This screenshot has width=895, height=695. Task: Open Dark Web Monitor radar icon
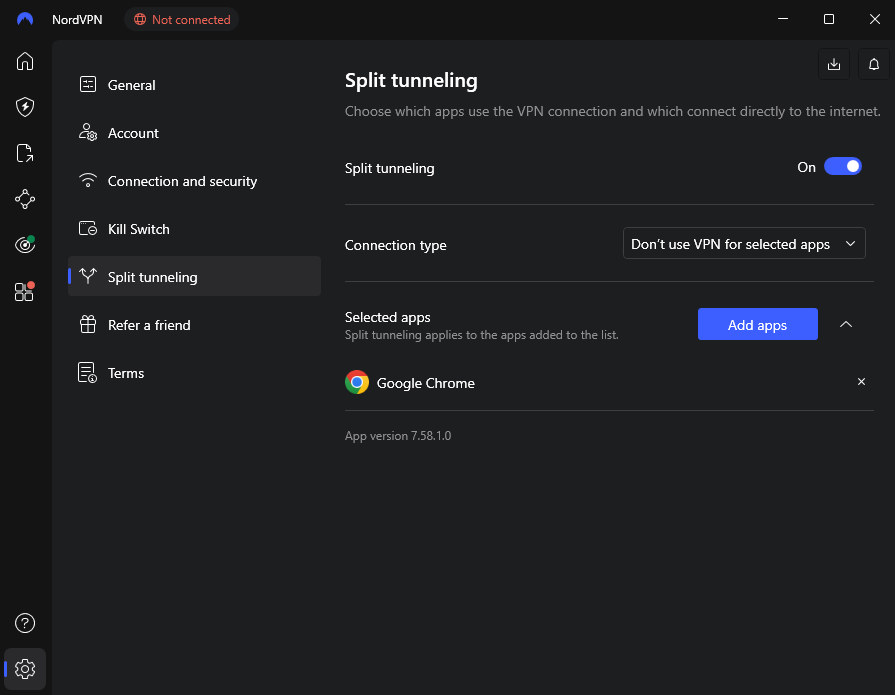(x=25, y=245)
